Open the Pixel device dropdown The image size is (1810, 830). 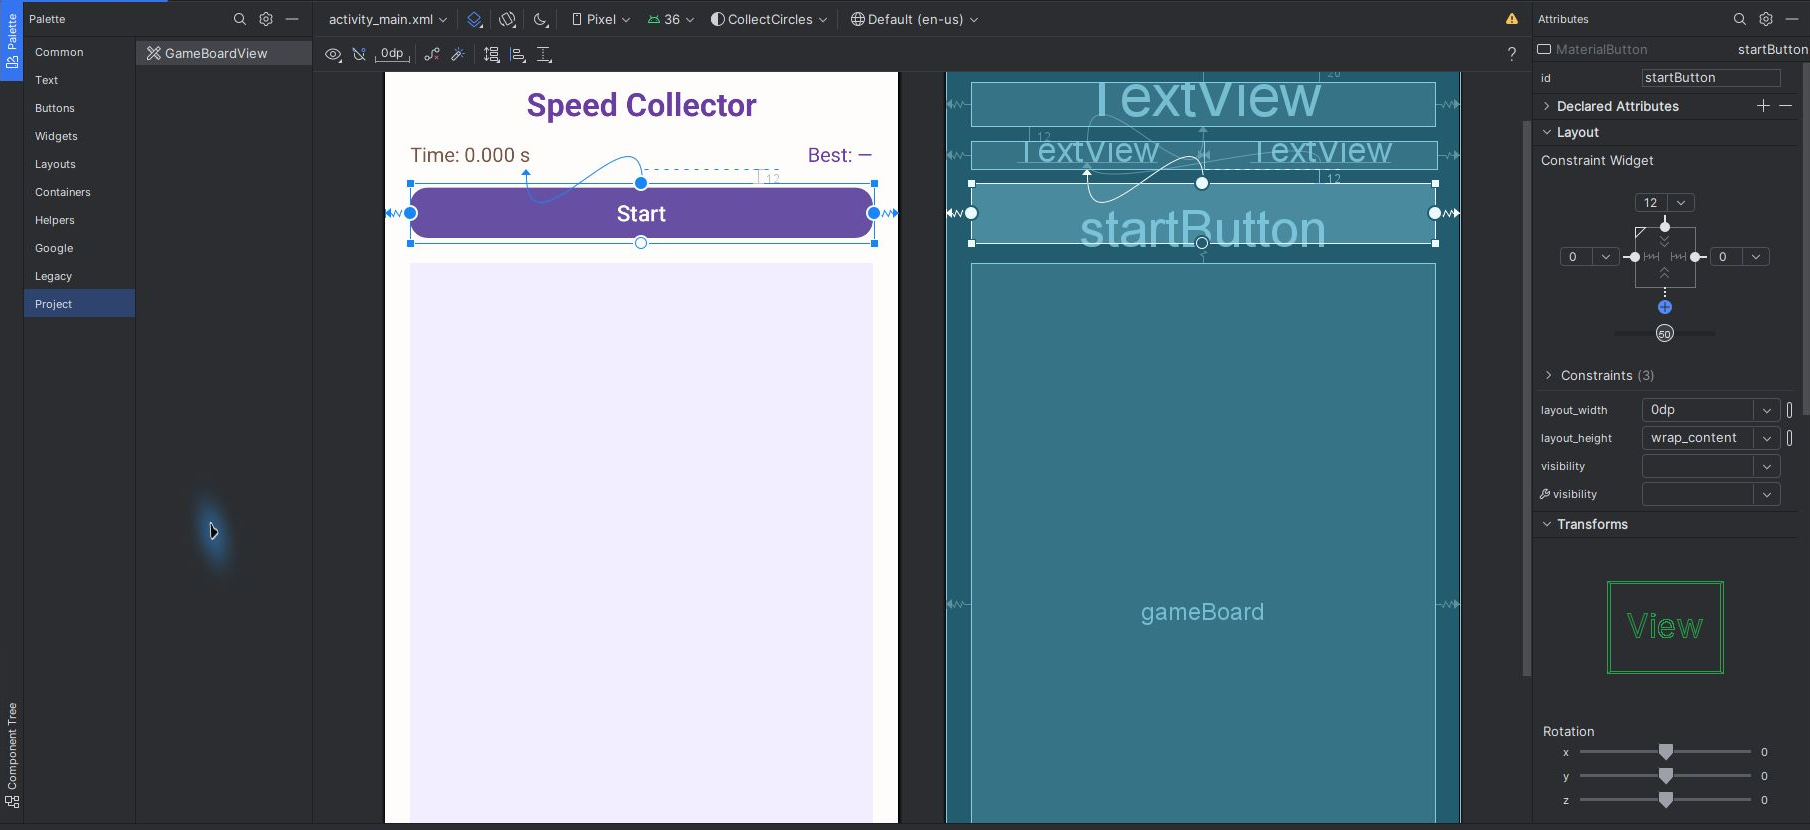coord(601,19)
